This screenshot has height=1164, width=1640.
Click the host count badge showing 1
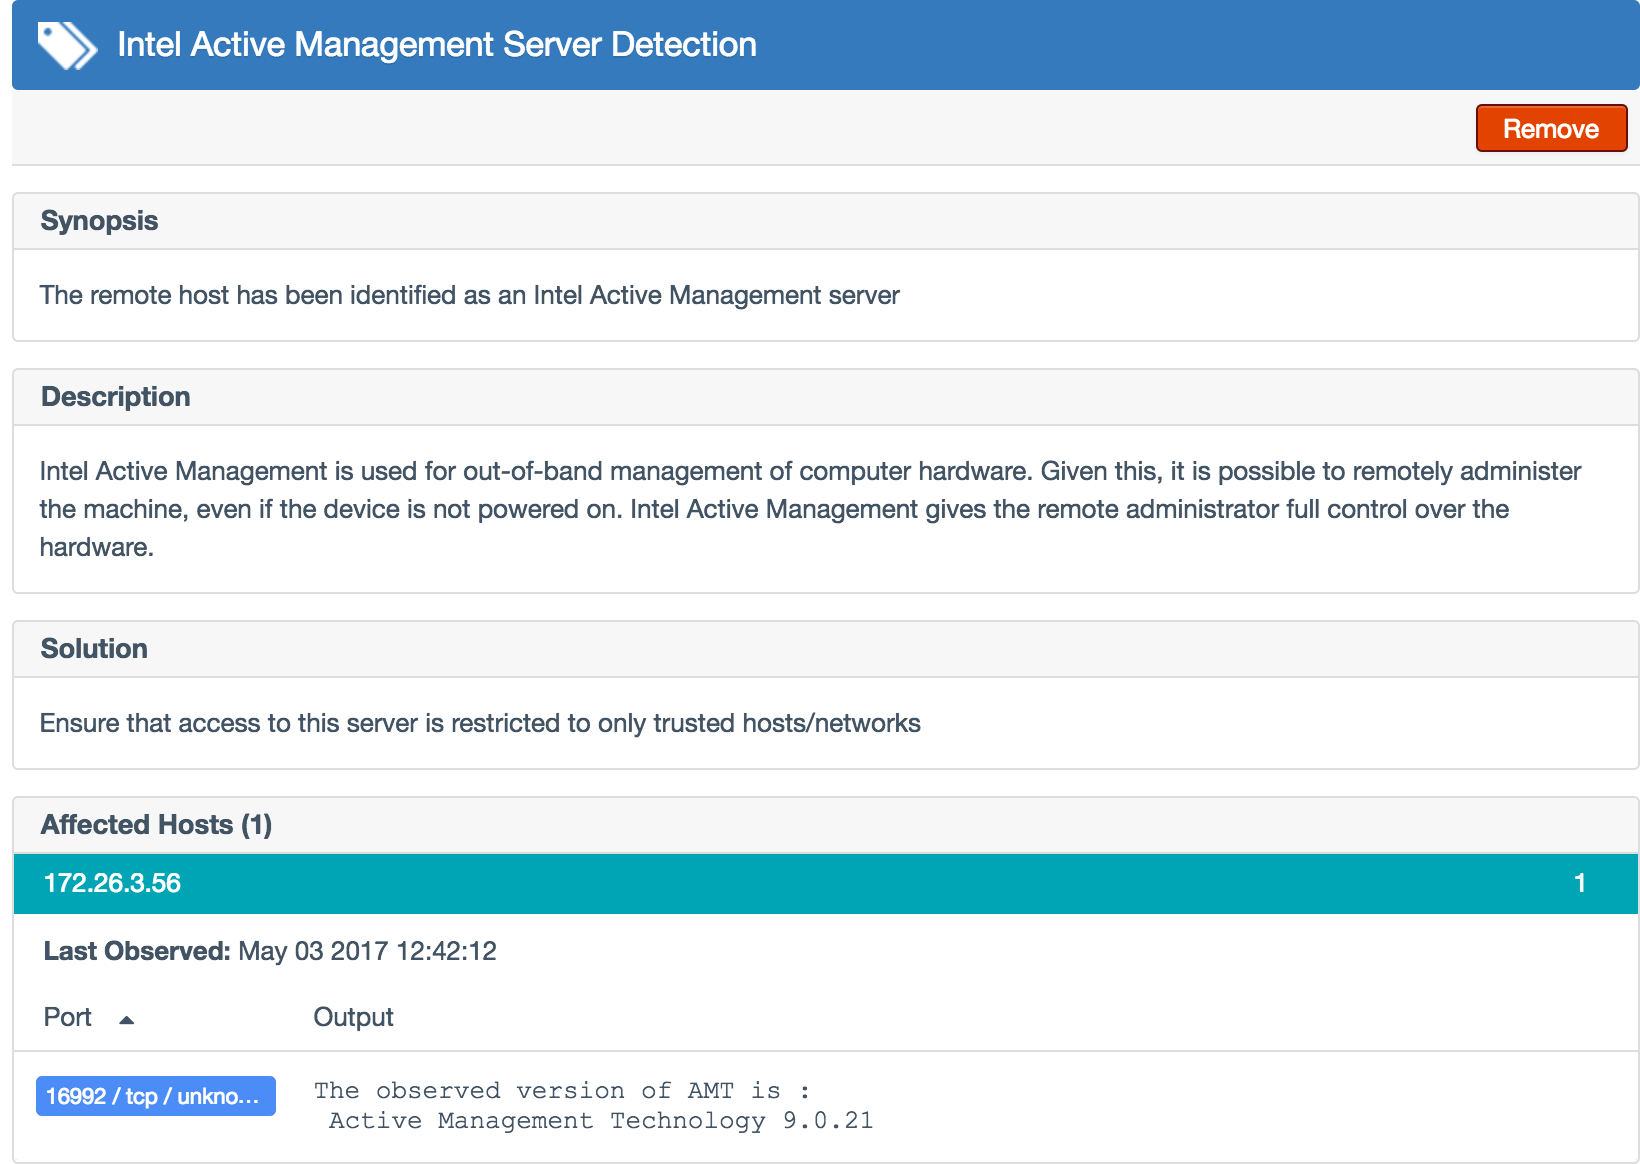(x=1580, y=883)
